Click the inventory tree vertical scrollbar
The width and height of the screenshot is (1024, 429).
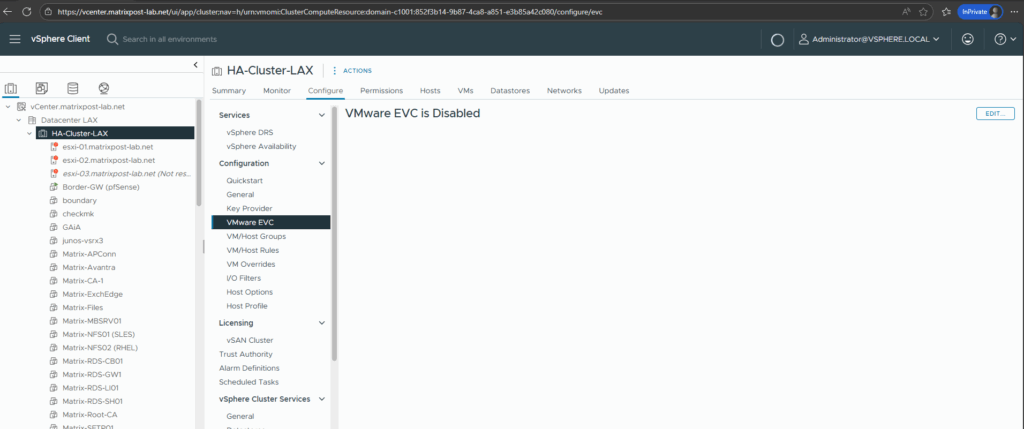[x=199, y=153]
